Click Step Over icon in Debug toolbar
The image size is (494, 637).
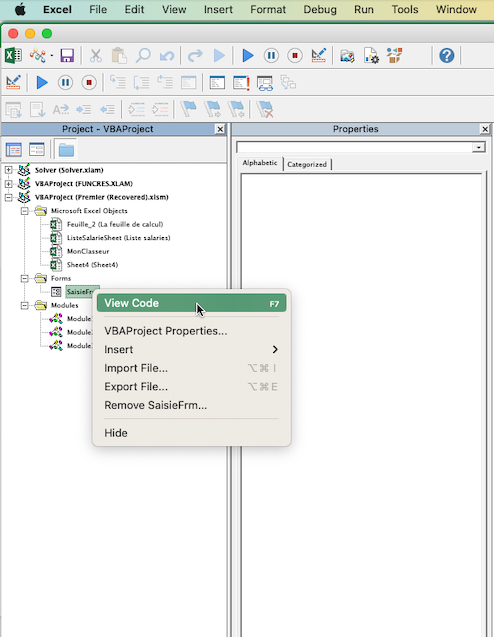click(x=141, y=82)
